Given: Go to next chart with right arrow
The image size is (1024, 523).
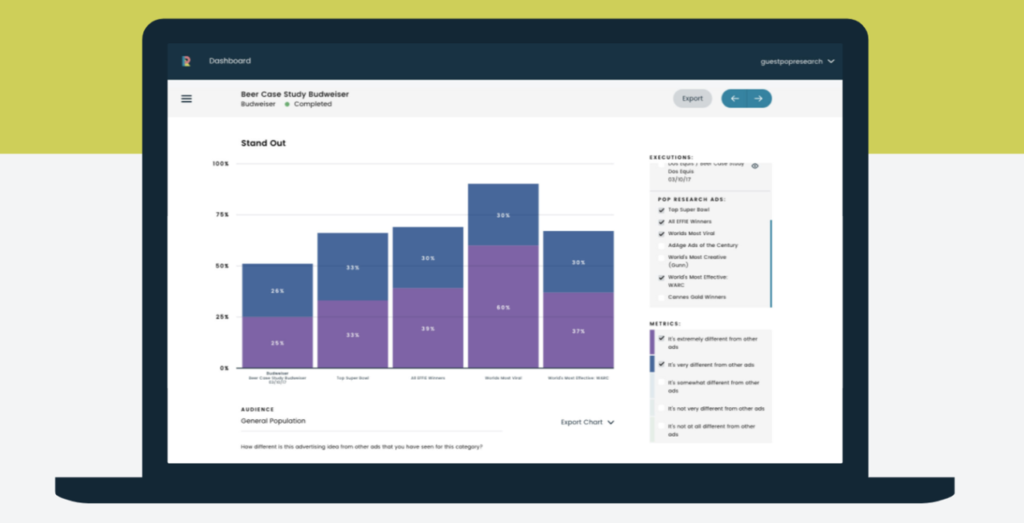Looking at the screenshot, I should click(759, 98).
